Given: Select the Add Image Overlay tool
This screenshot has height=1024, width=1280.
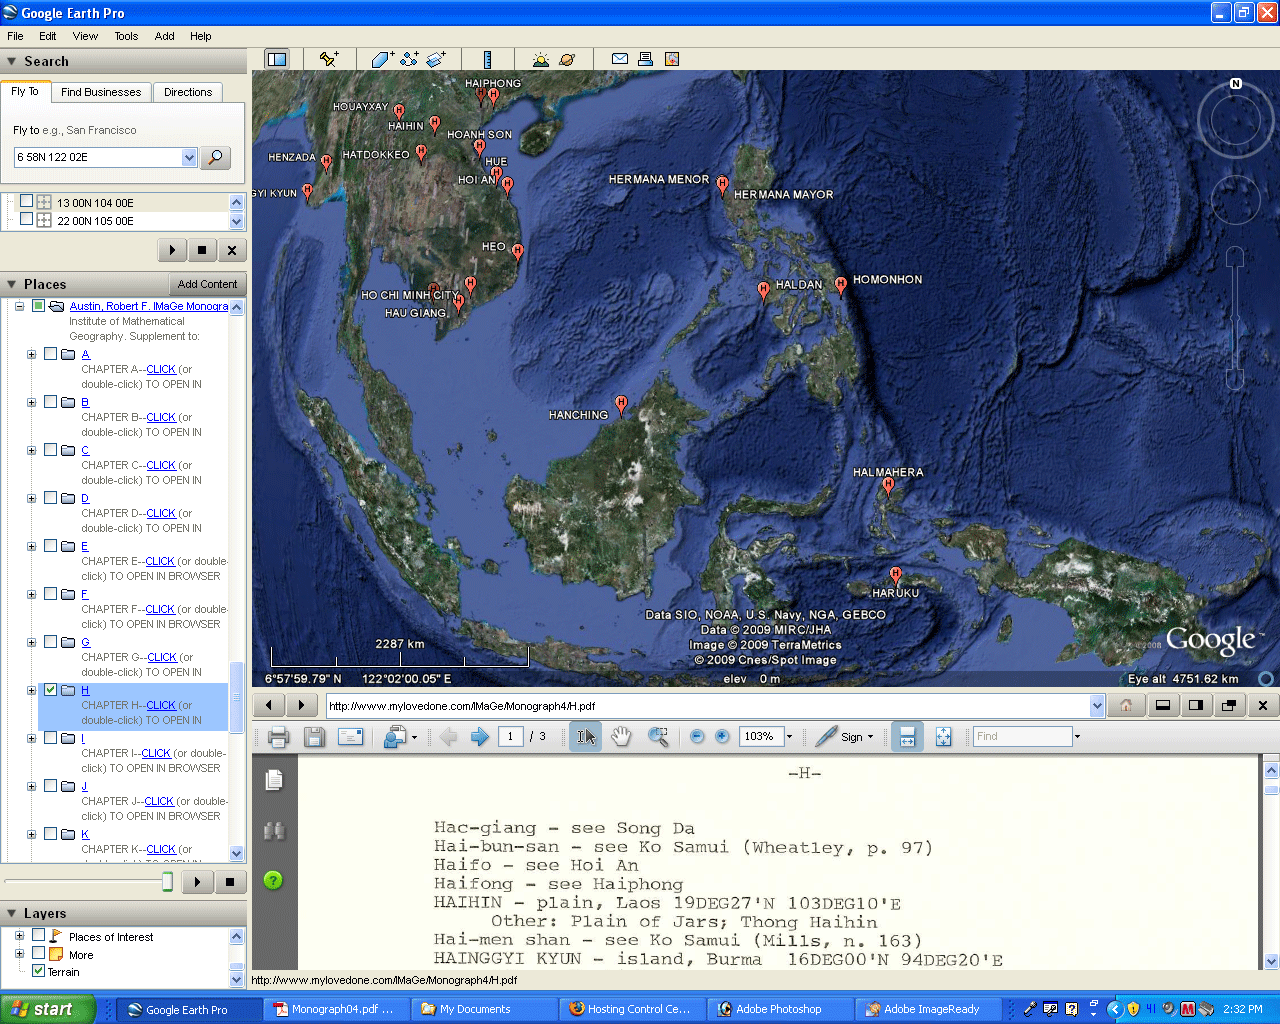Looking at the screenshot, I should (436, 59).
